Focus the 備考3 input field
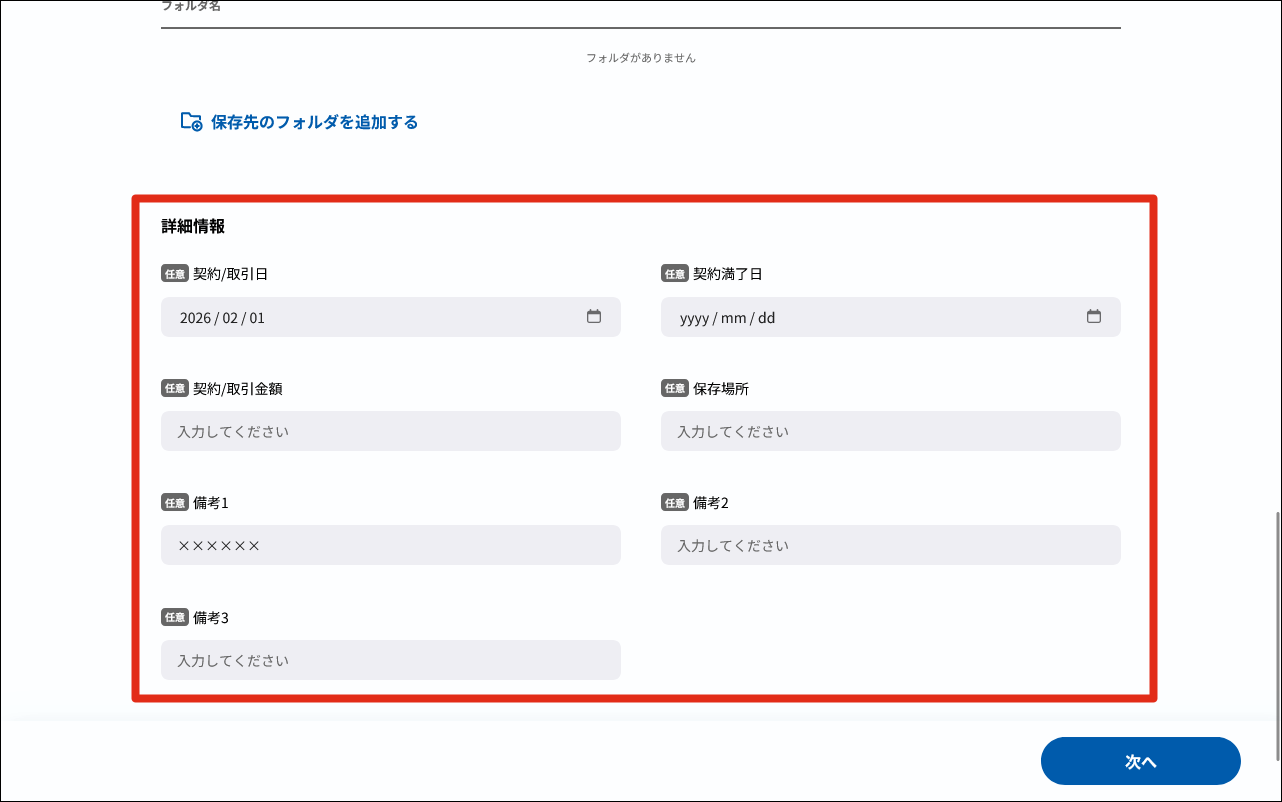Screen dimensions: 1282x802 (390, 661)
